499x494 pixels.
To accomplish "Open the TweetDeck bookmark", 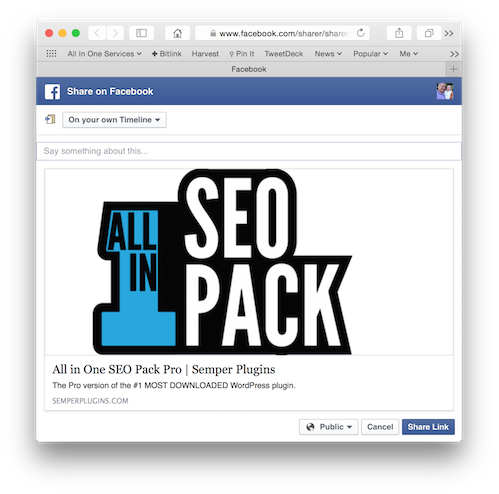I will pyautogui.click(x=284, y=54).
